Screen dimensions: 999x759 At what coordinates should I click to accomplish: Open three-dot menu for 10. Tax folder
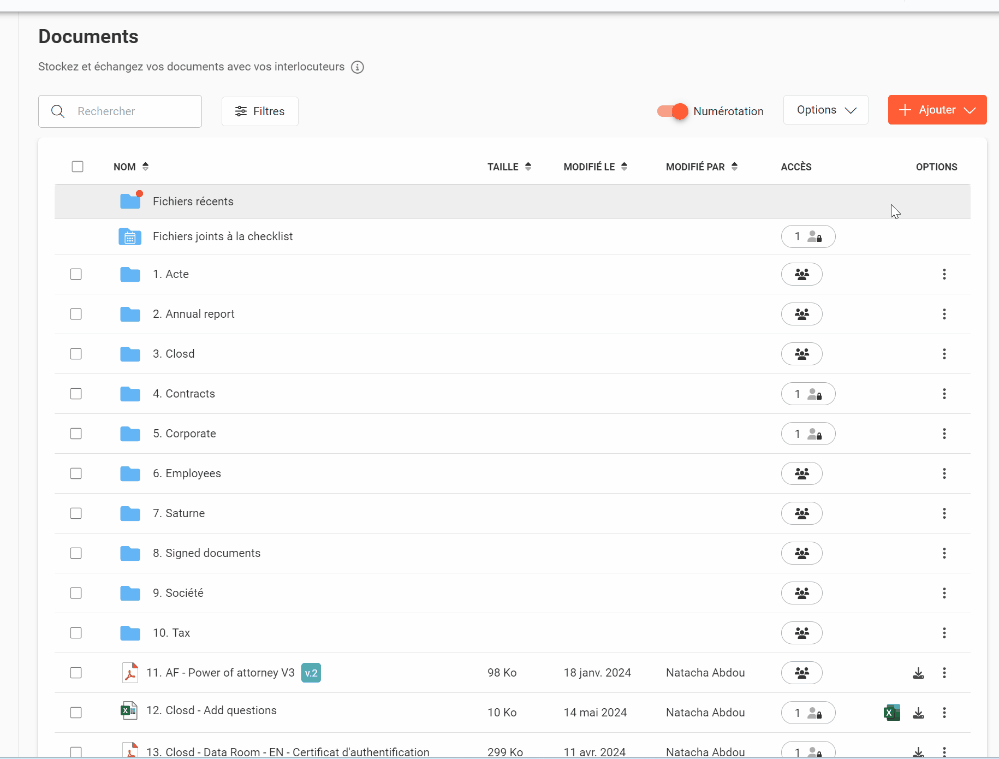(944, 633)
